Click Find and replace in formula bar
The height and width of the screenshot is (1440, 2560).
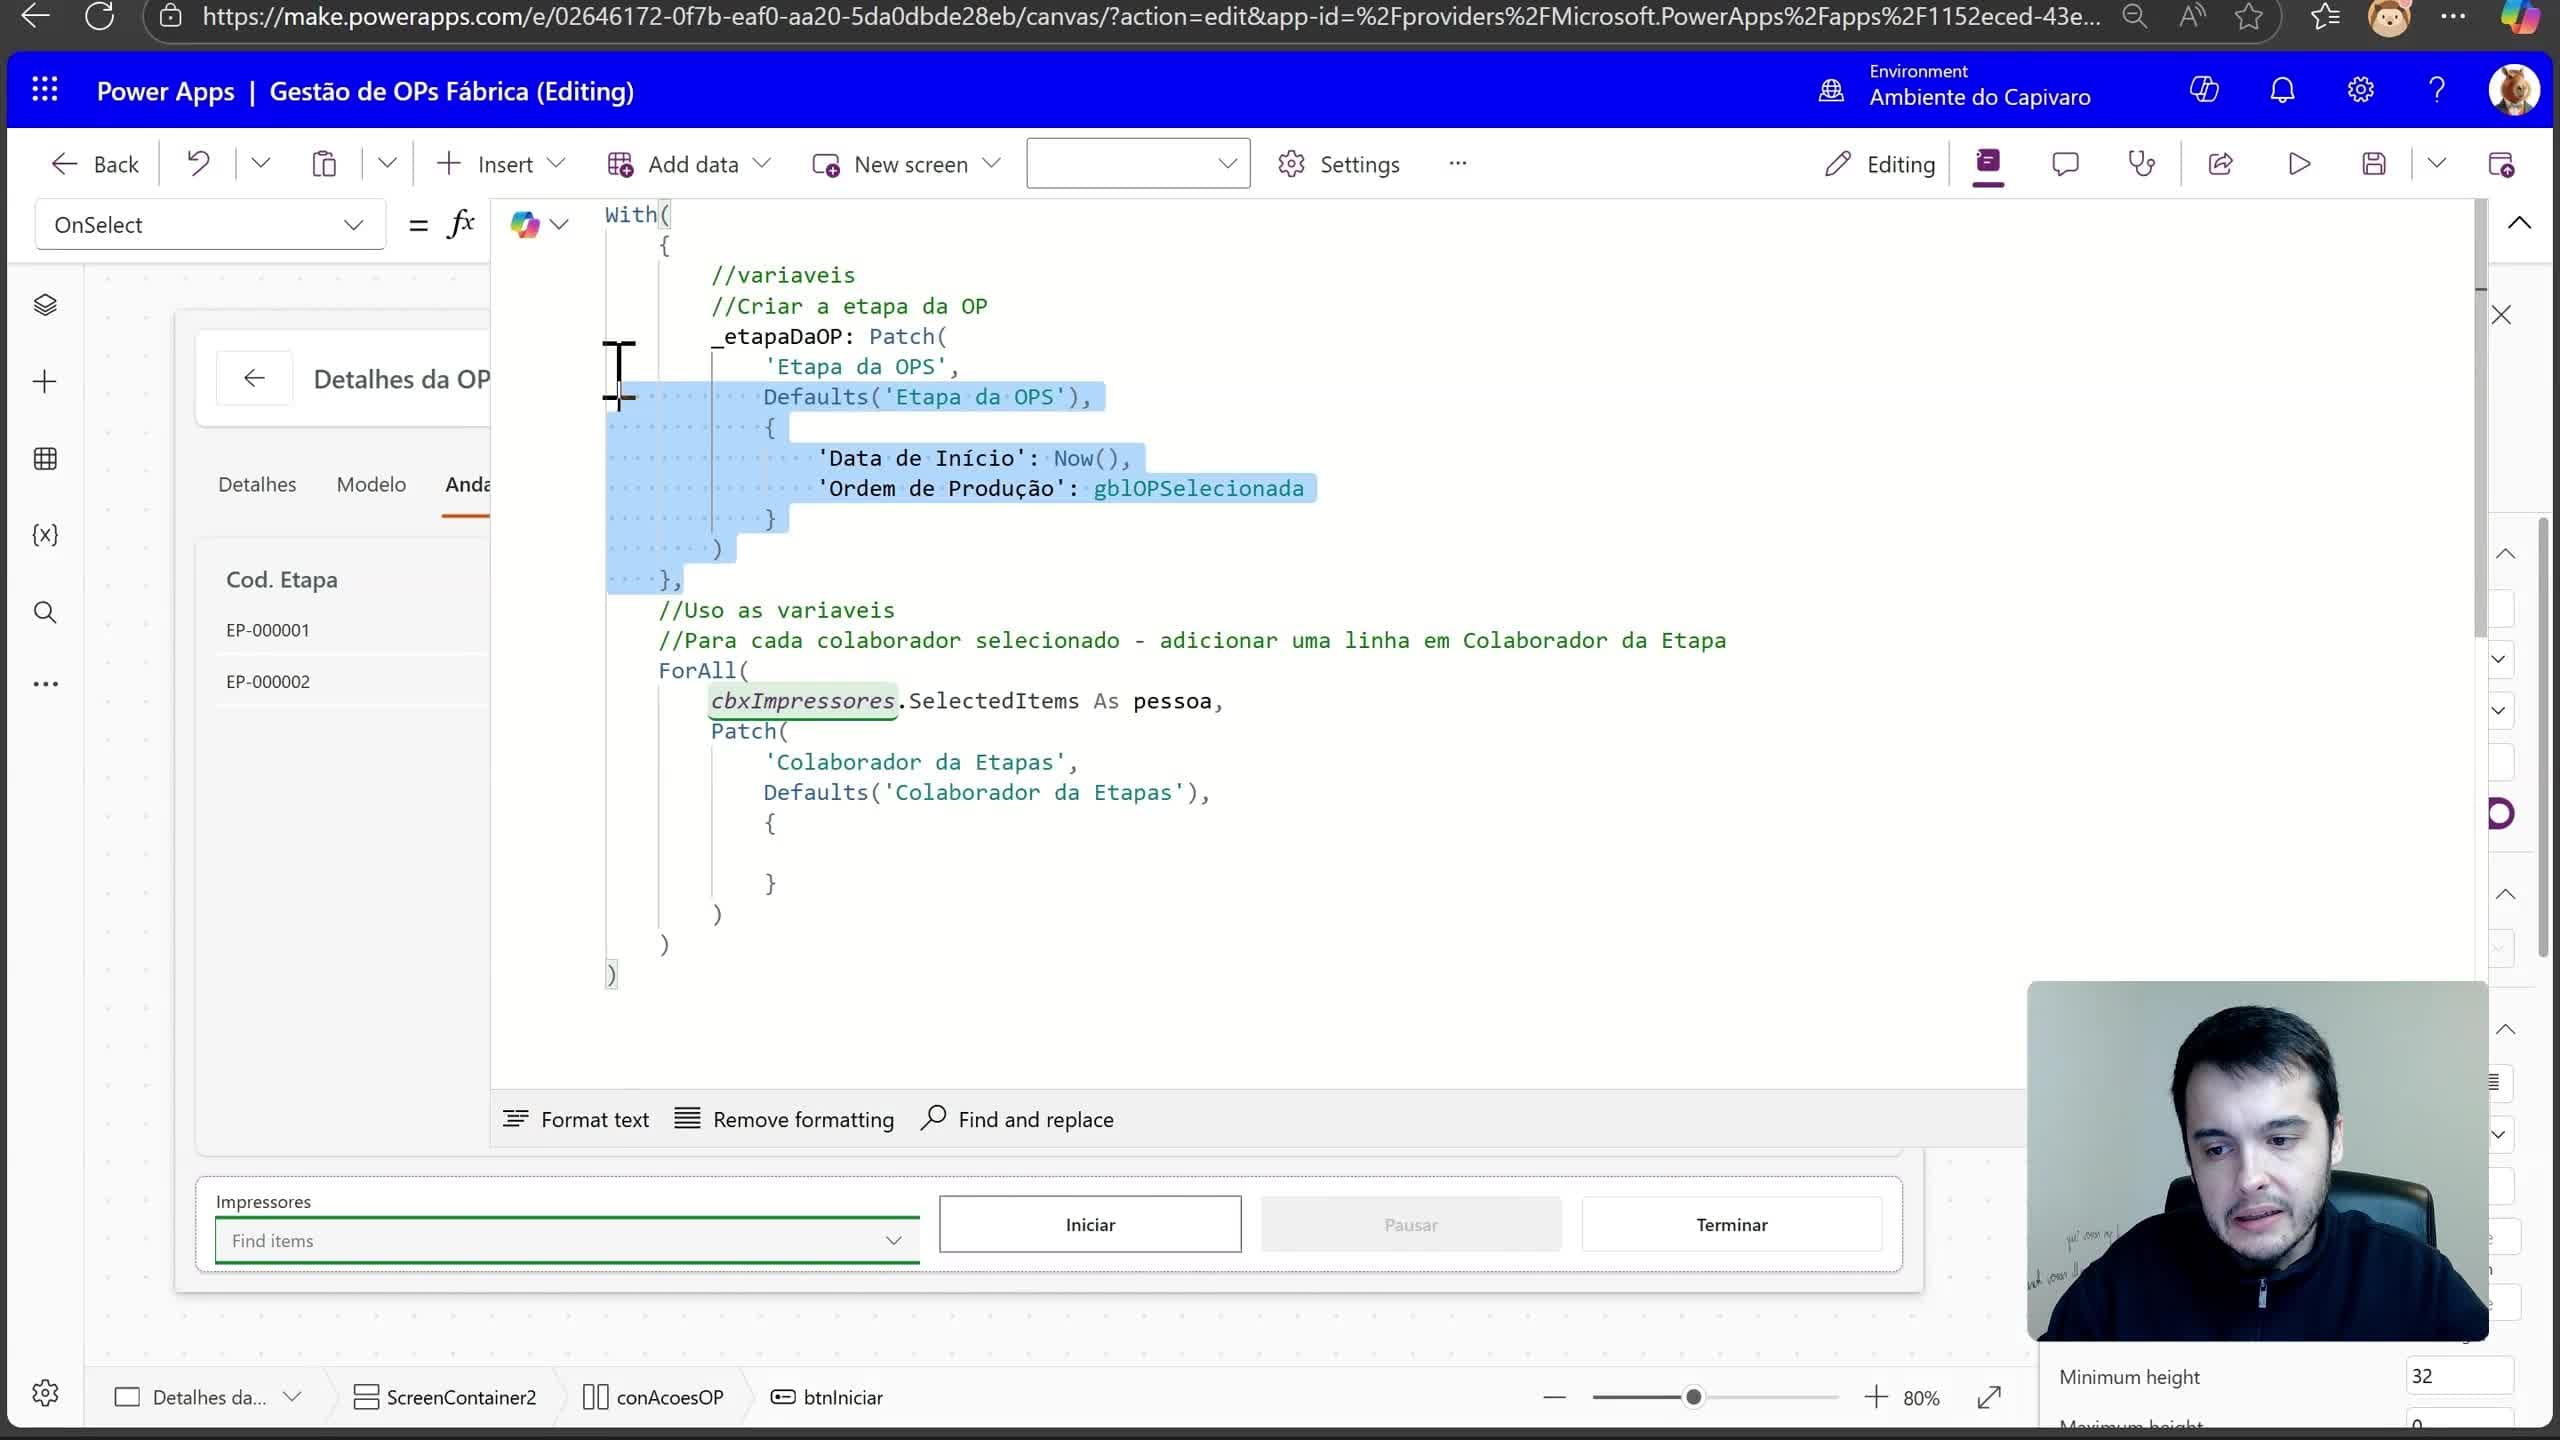[x=1016, y=1118]
